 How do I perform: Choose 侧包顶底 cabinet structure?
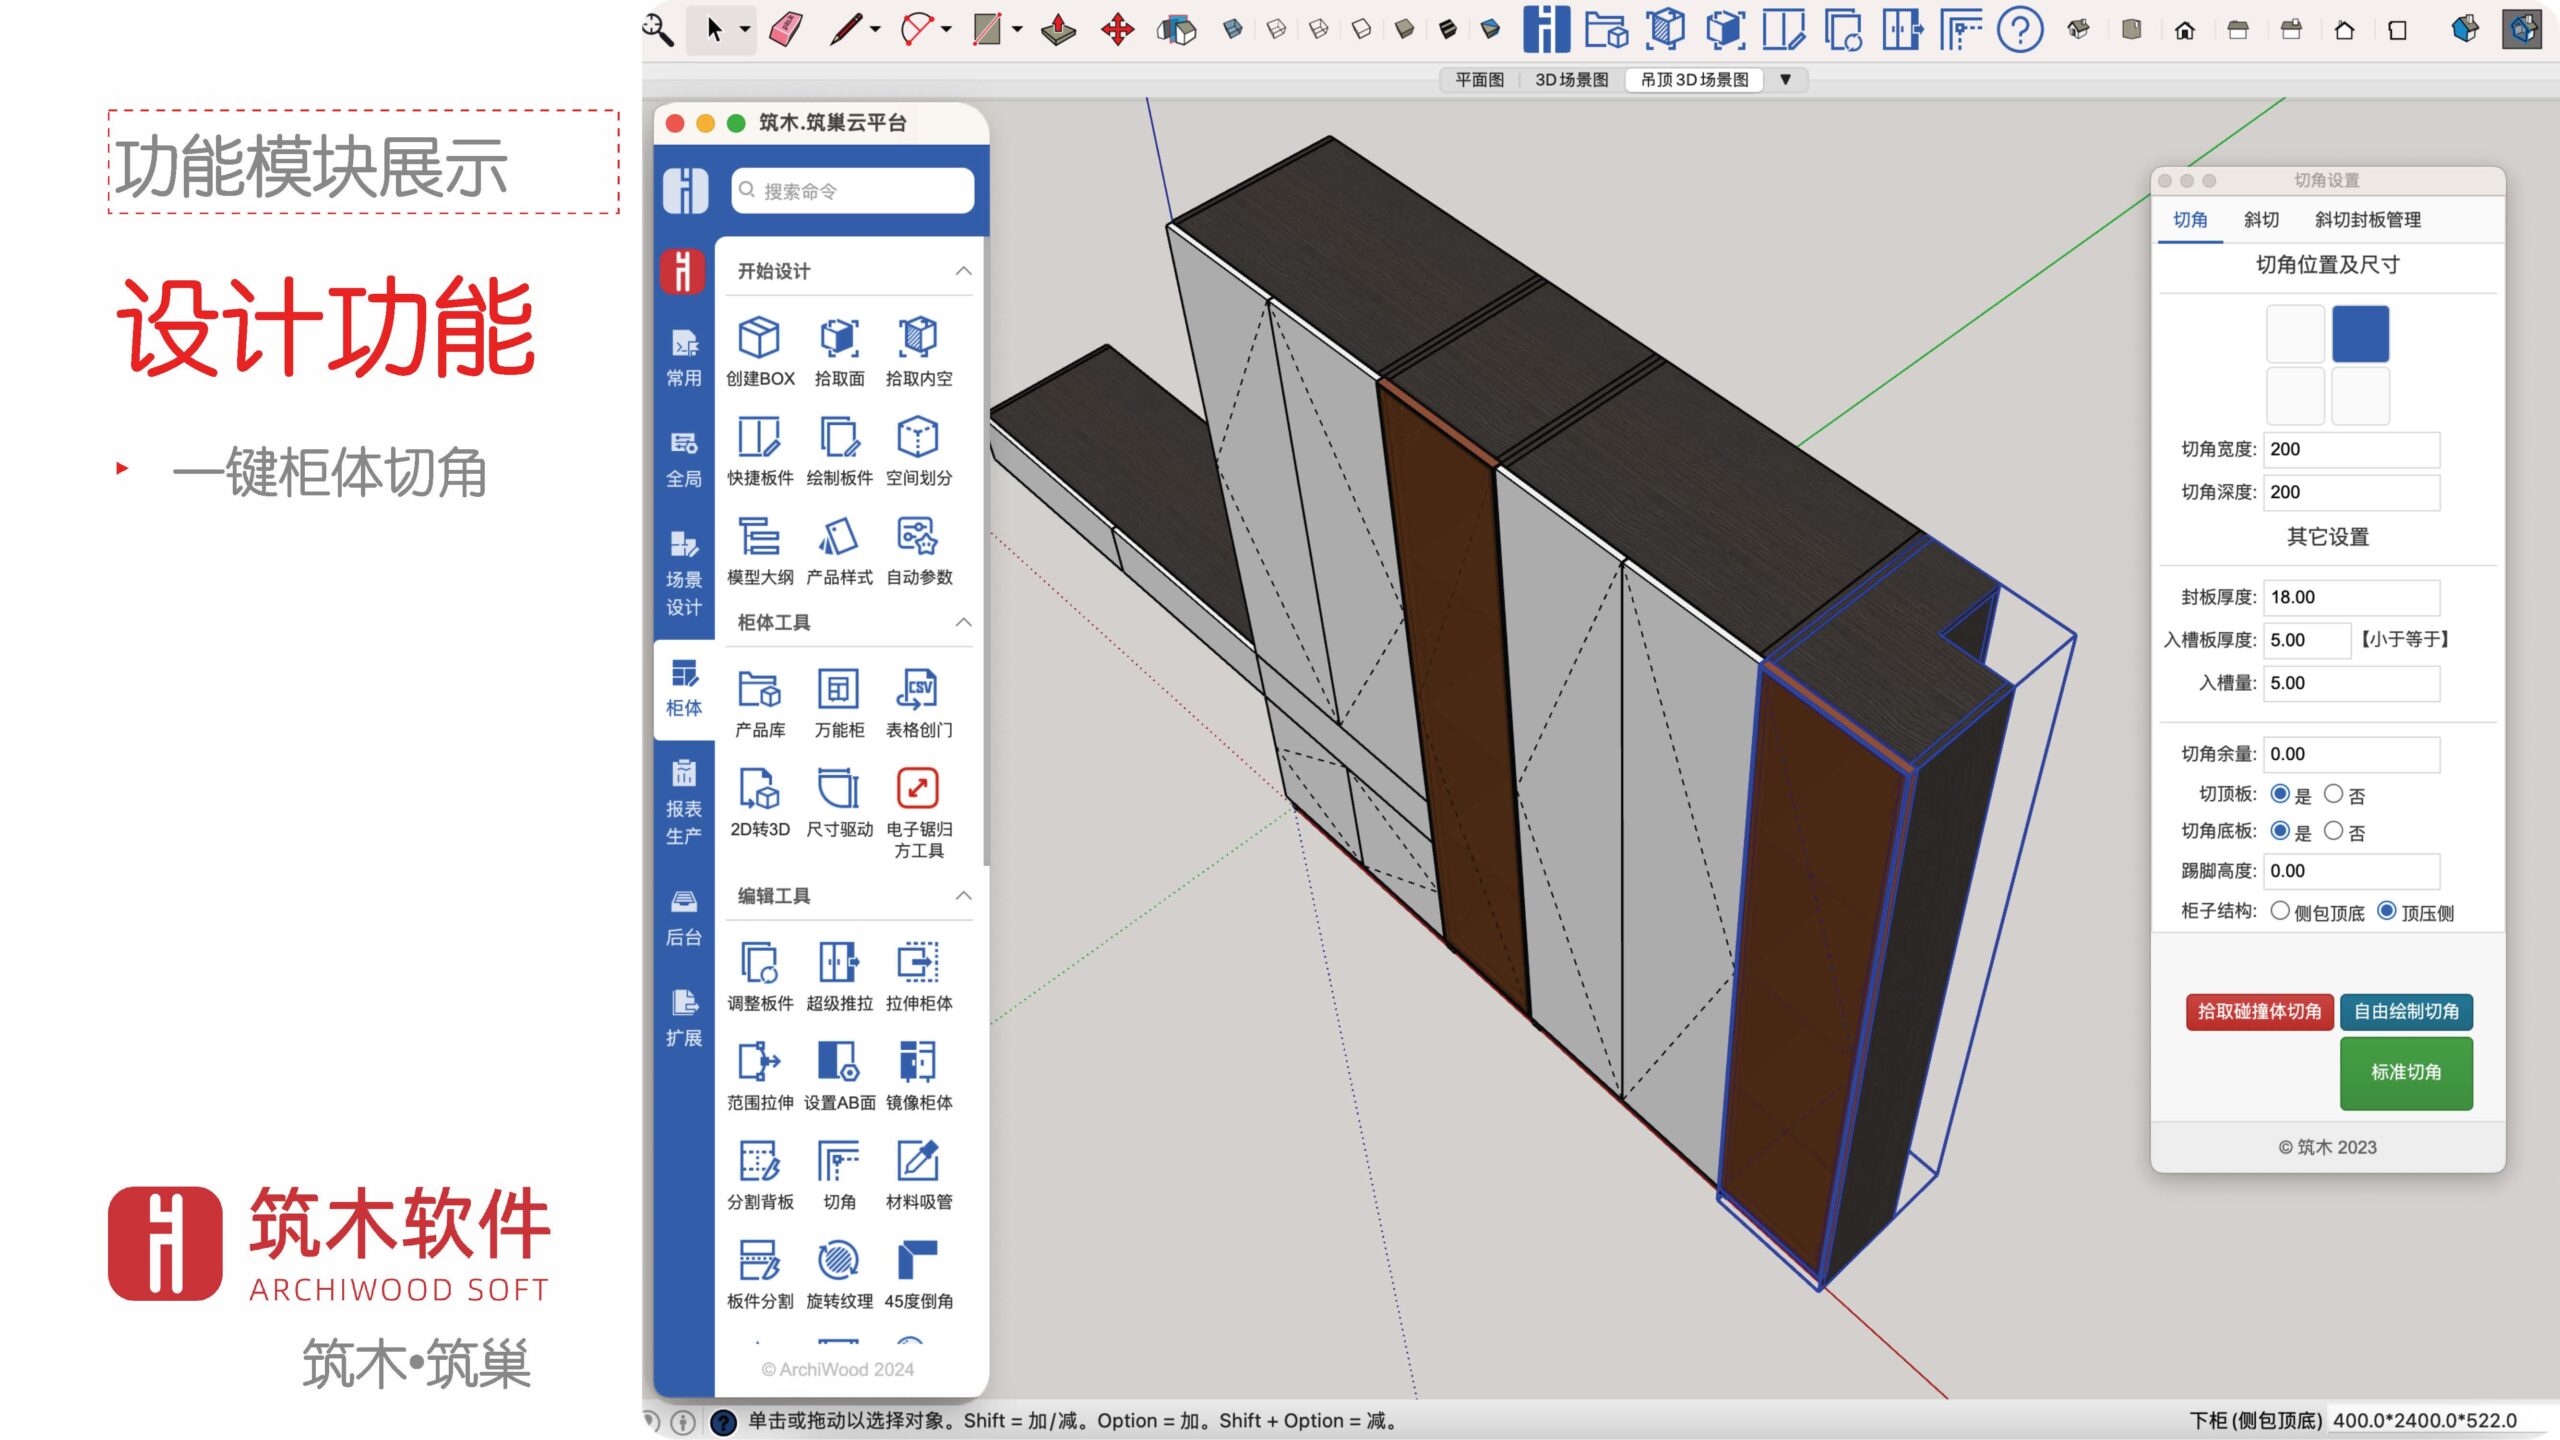coord(2280,911)
